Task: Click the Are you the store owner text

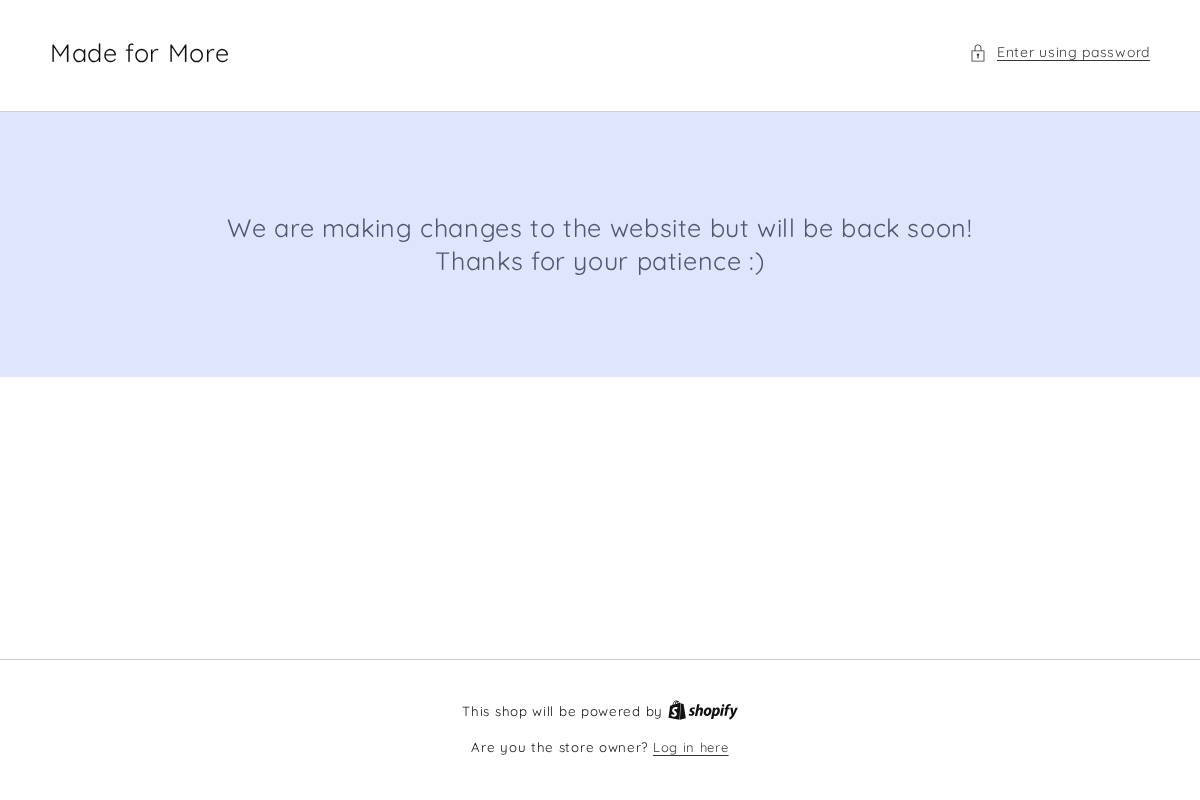Action: (560, 747)
